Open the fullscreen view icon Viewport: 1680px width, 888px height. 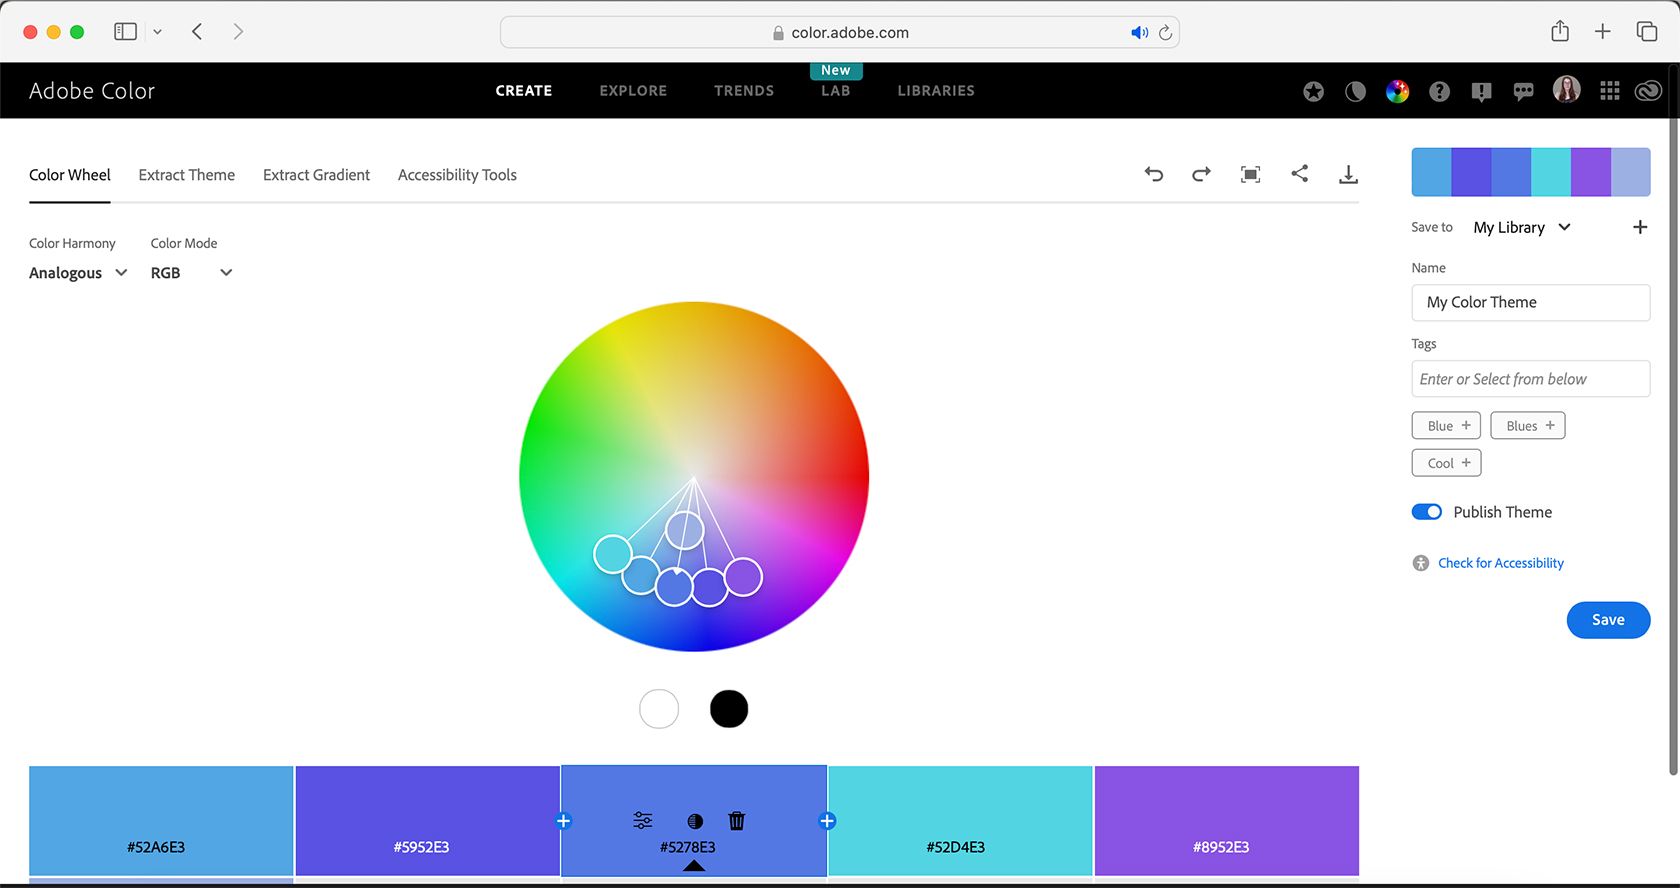[1250, 174]
